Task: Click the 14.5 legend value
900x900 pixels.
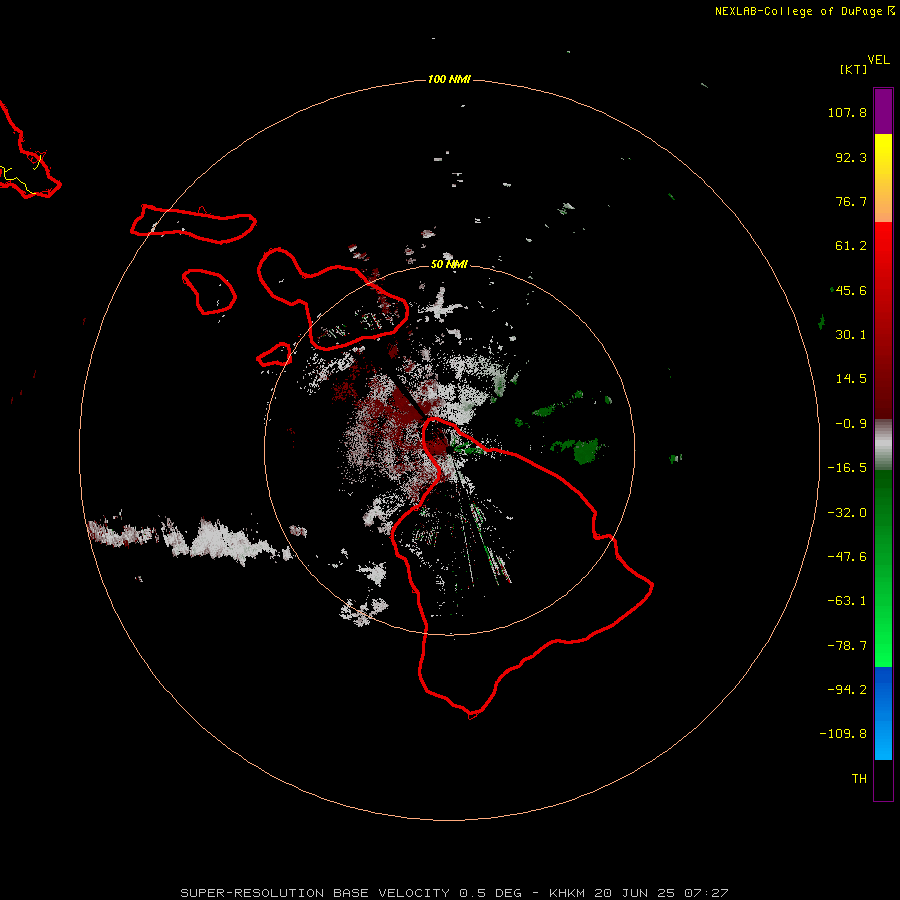Action: click(851, 379)
